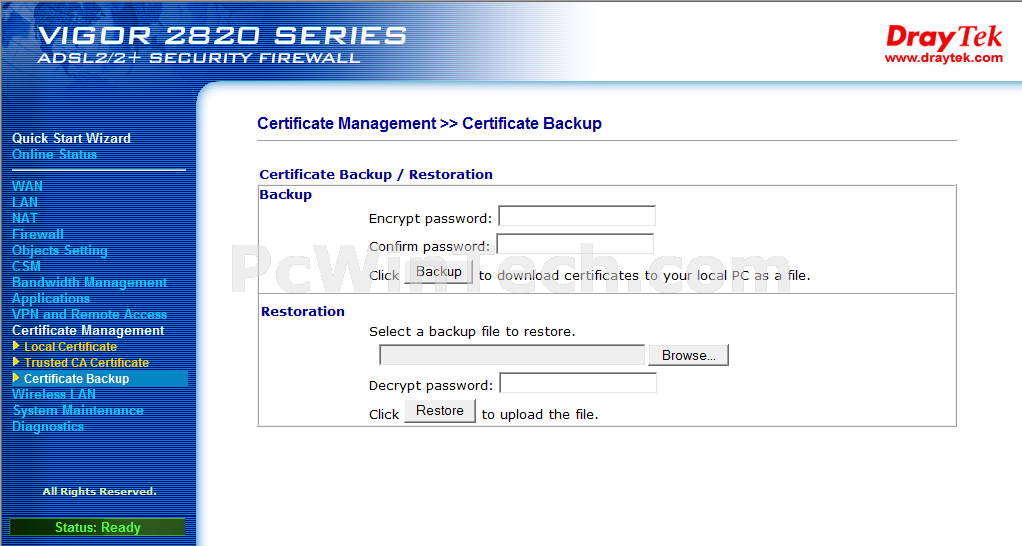Open VPN and Remote Access menu
The image size is (1022, 546).
(89, 314)
